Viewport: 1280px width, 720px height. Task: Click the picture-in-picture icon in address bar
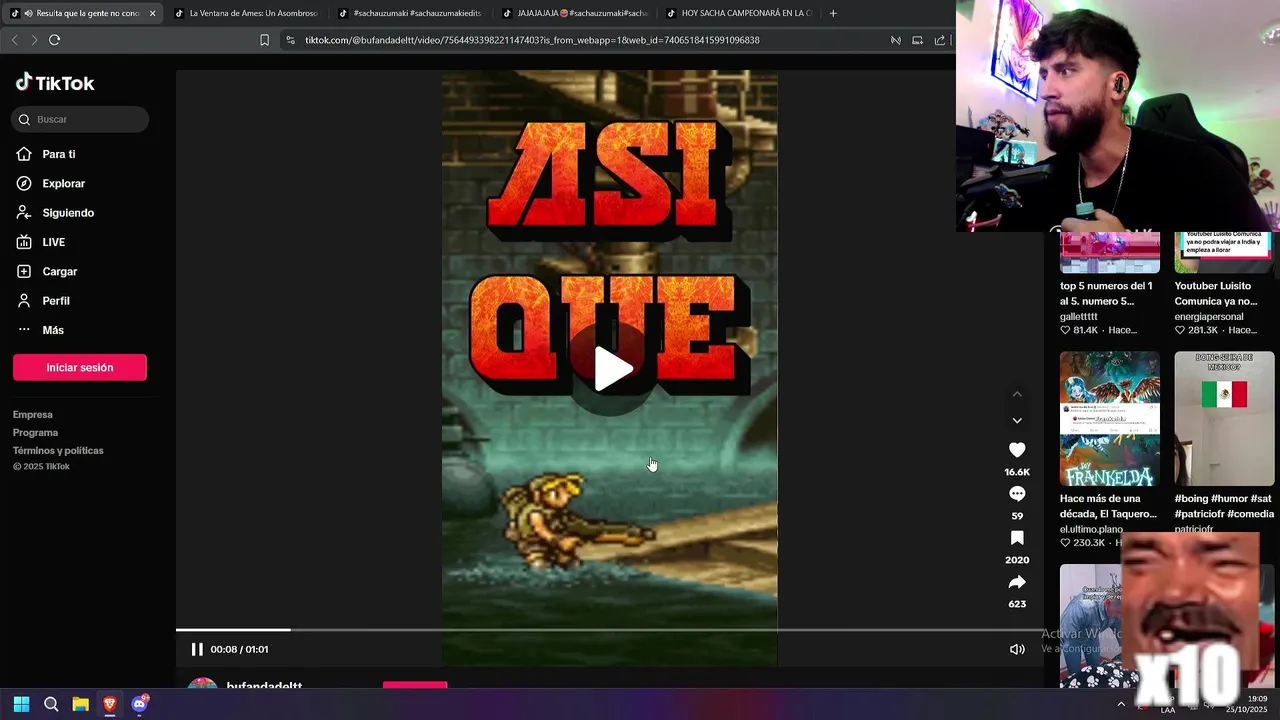(917, 40)
